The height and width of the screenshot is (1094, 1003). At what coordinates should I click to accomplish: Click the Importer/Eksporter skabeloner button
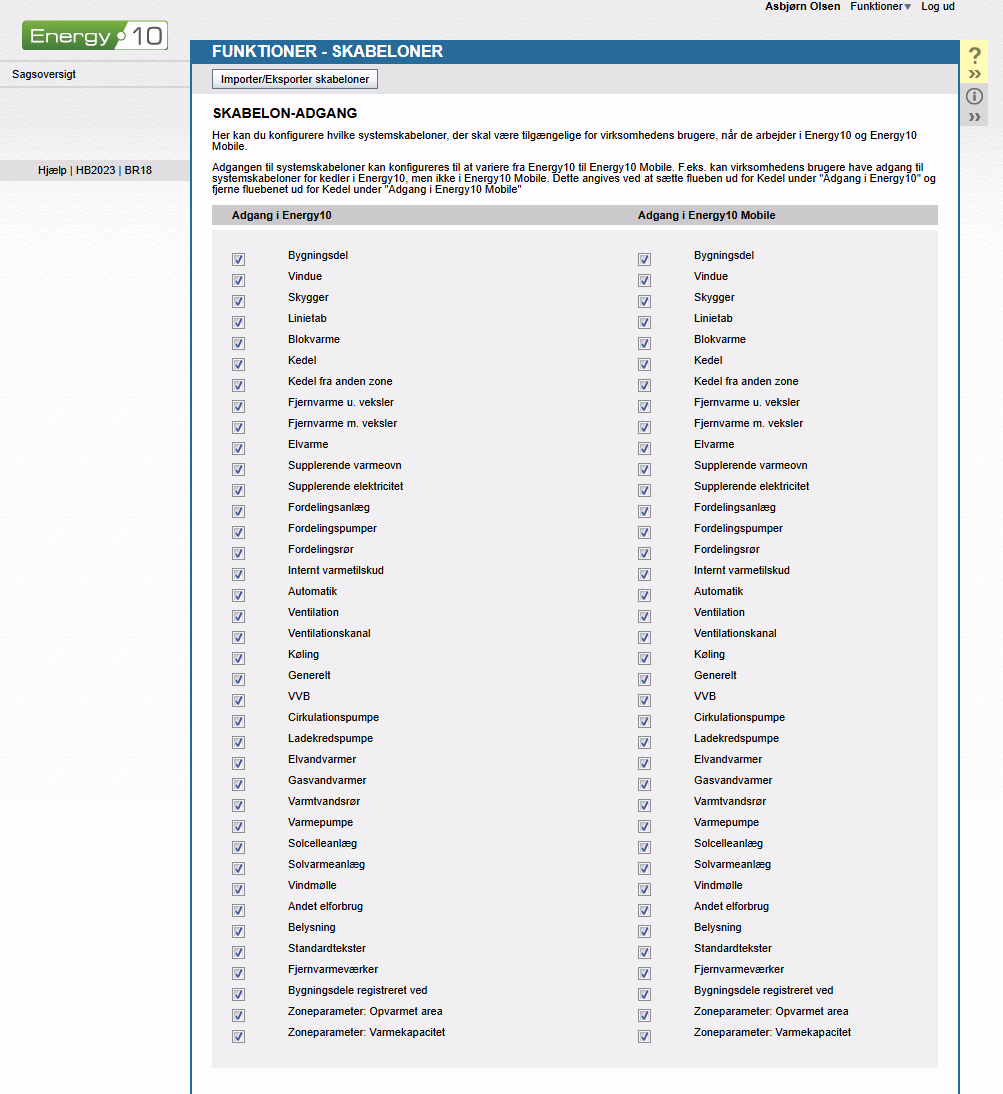(x=295, y=79)
